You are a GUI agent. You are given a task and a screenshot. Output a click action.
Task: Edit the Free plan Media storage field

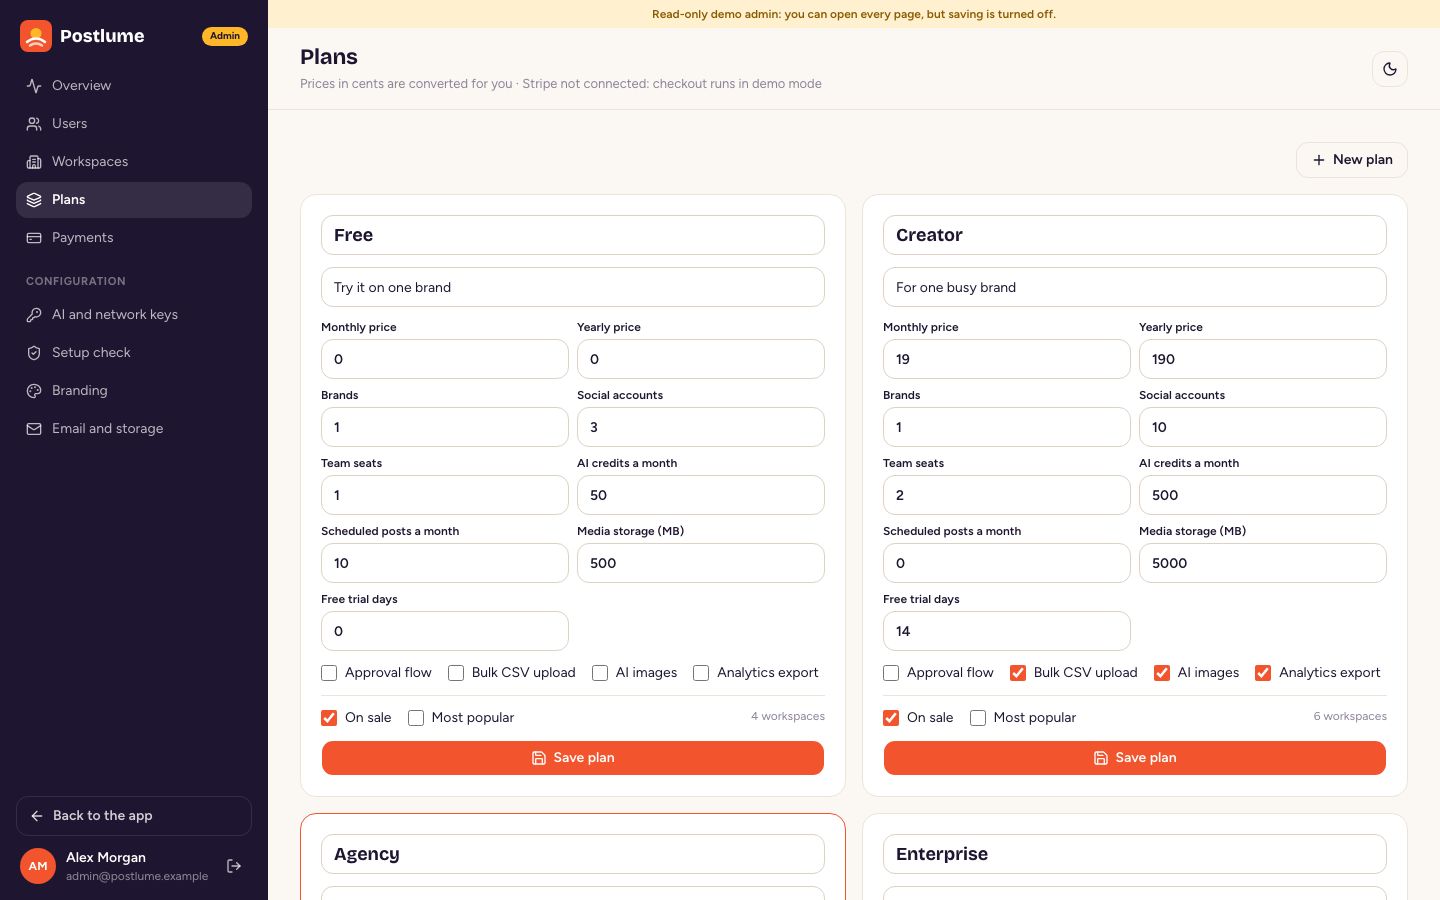coord(701,563)
